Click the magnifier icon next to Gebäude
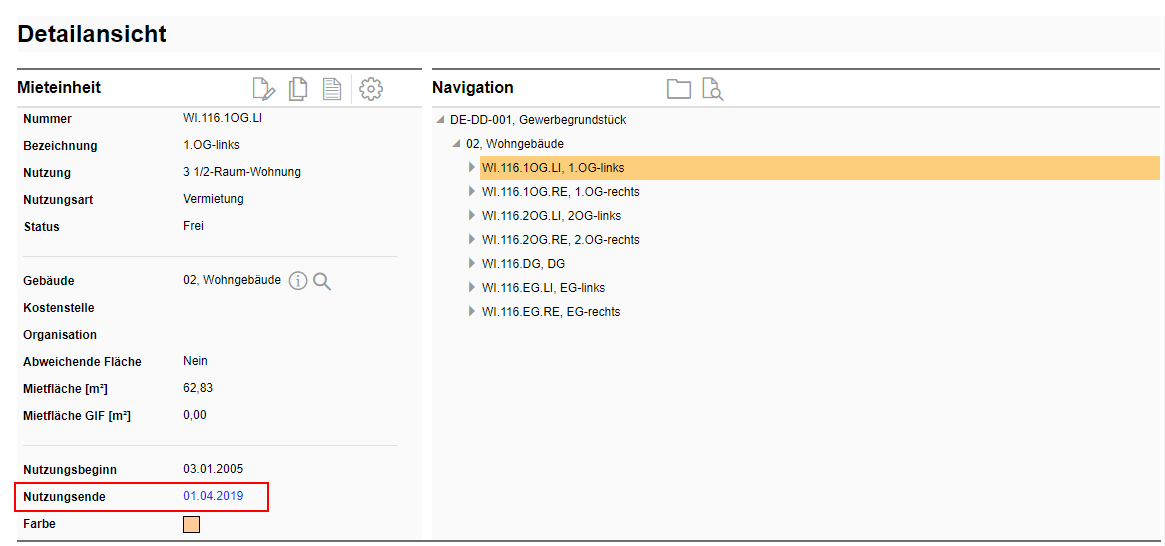1165x546 pixels. [322, 282]
